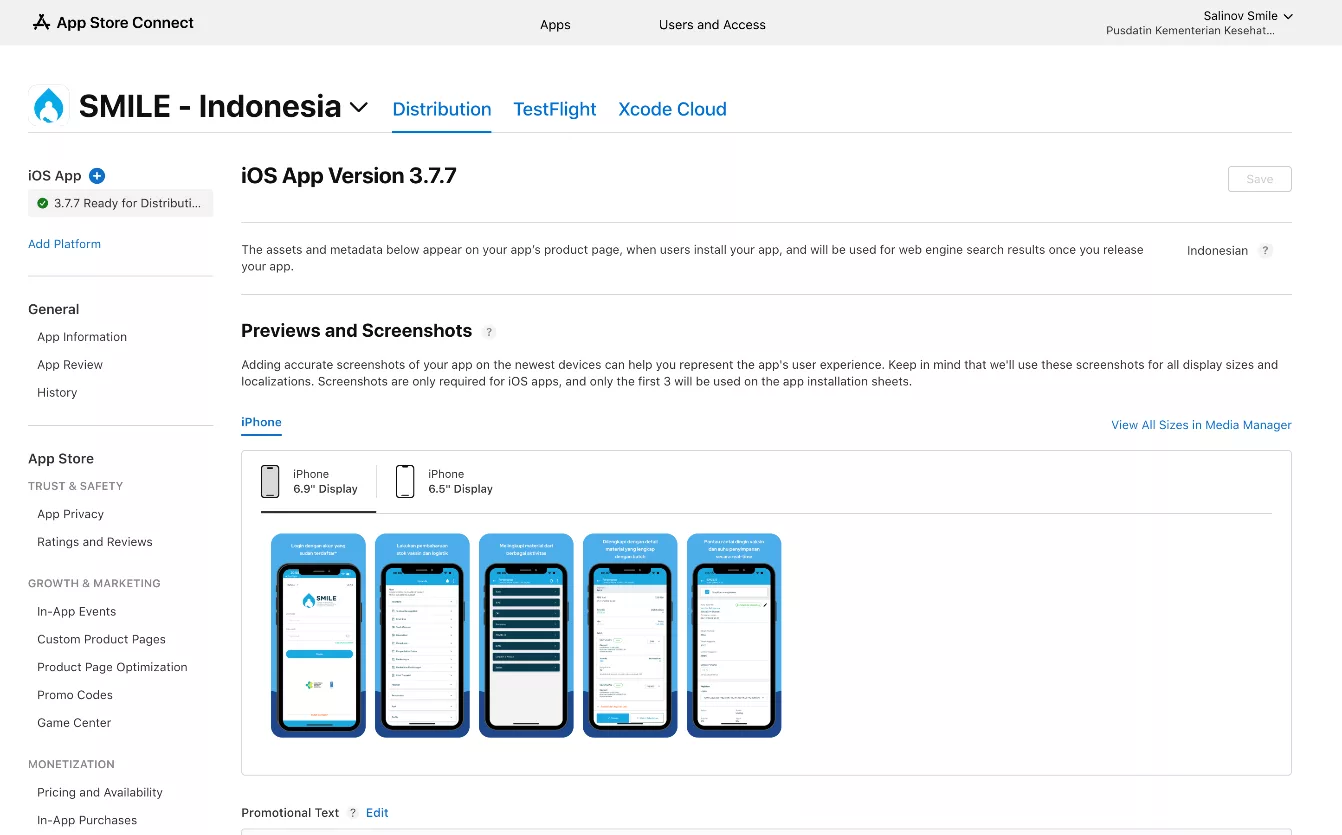
Task: Open App Privacy in the sidebar
Action: (70, 514)
